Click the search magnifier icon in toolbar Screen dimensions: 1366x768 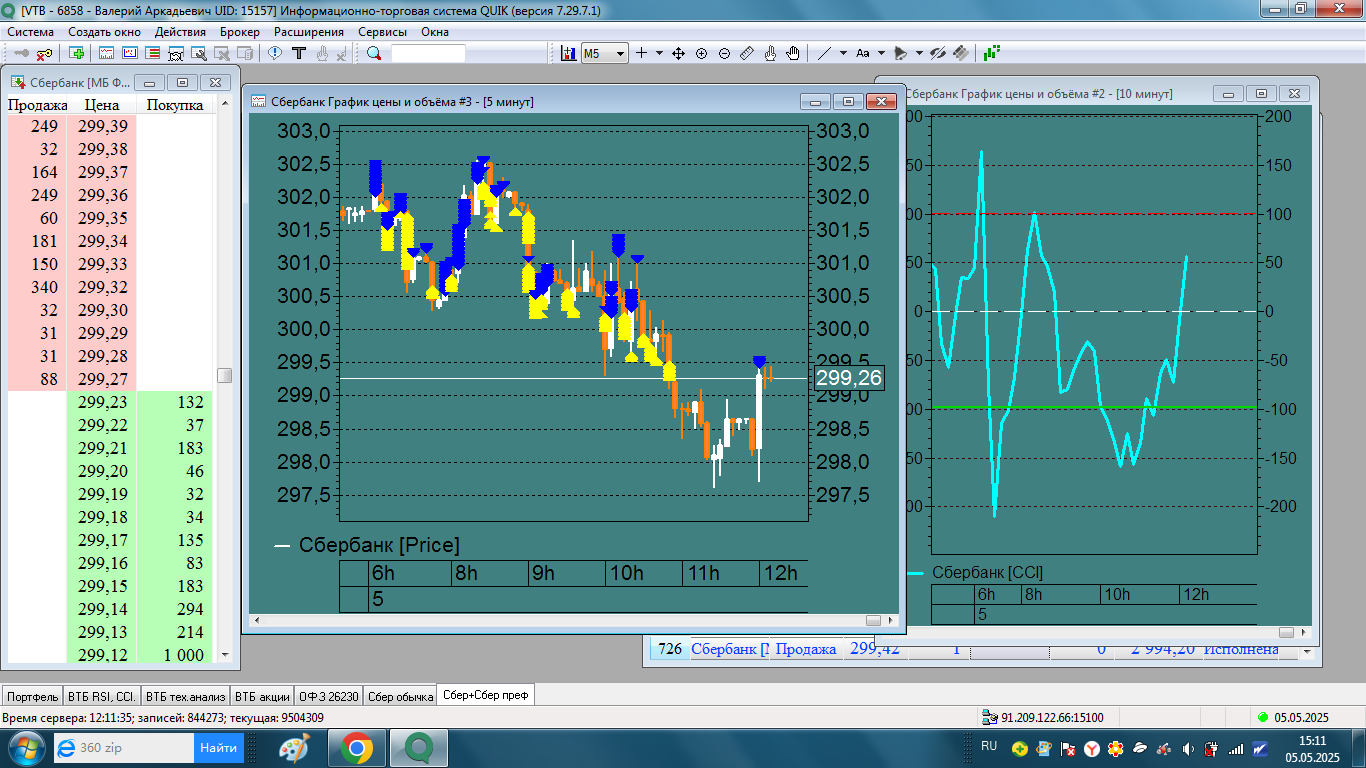374,53
